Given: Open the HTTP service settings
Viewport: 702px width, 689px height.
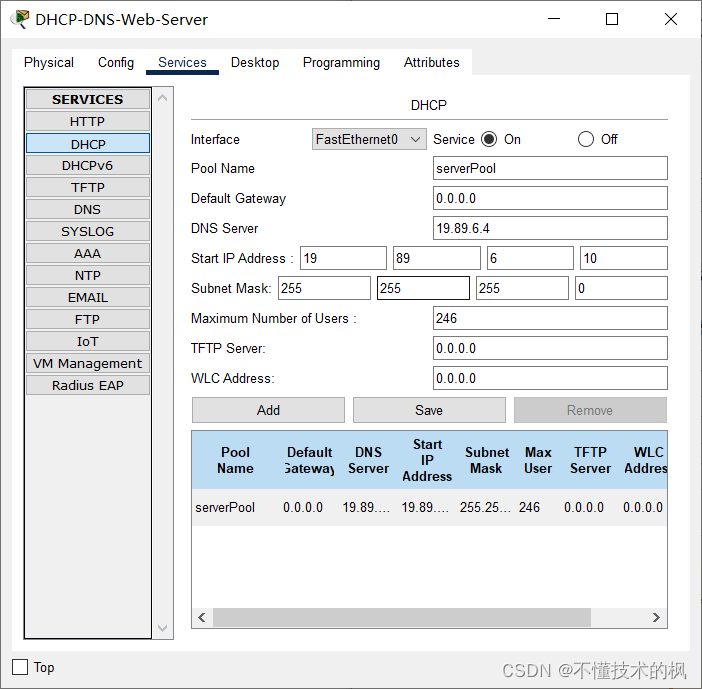Looking at the screenshot, I should 88,121.
